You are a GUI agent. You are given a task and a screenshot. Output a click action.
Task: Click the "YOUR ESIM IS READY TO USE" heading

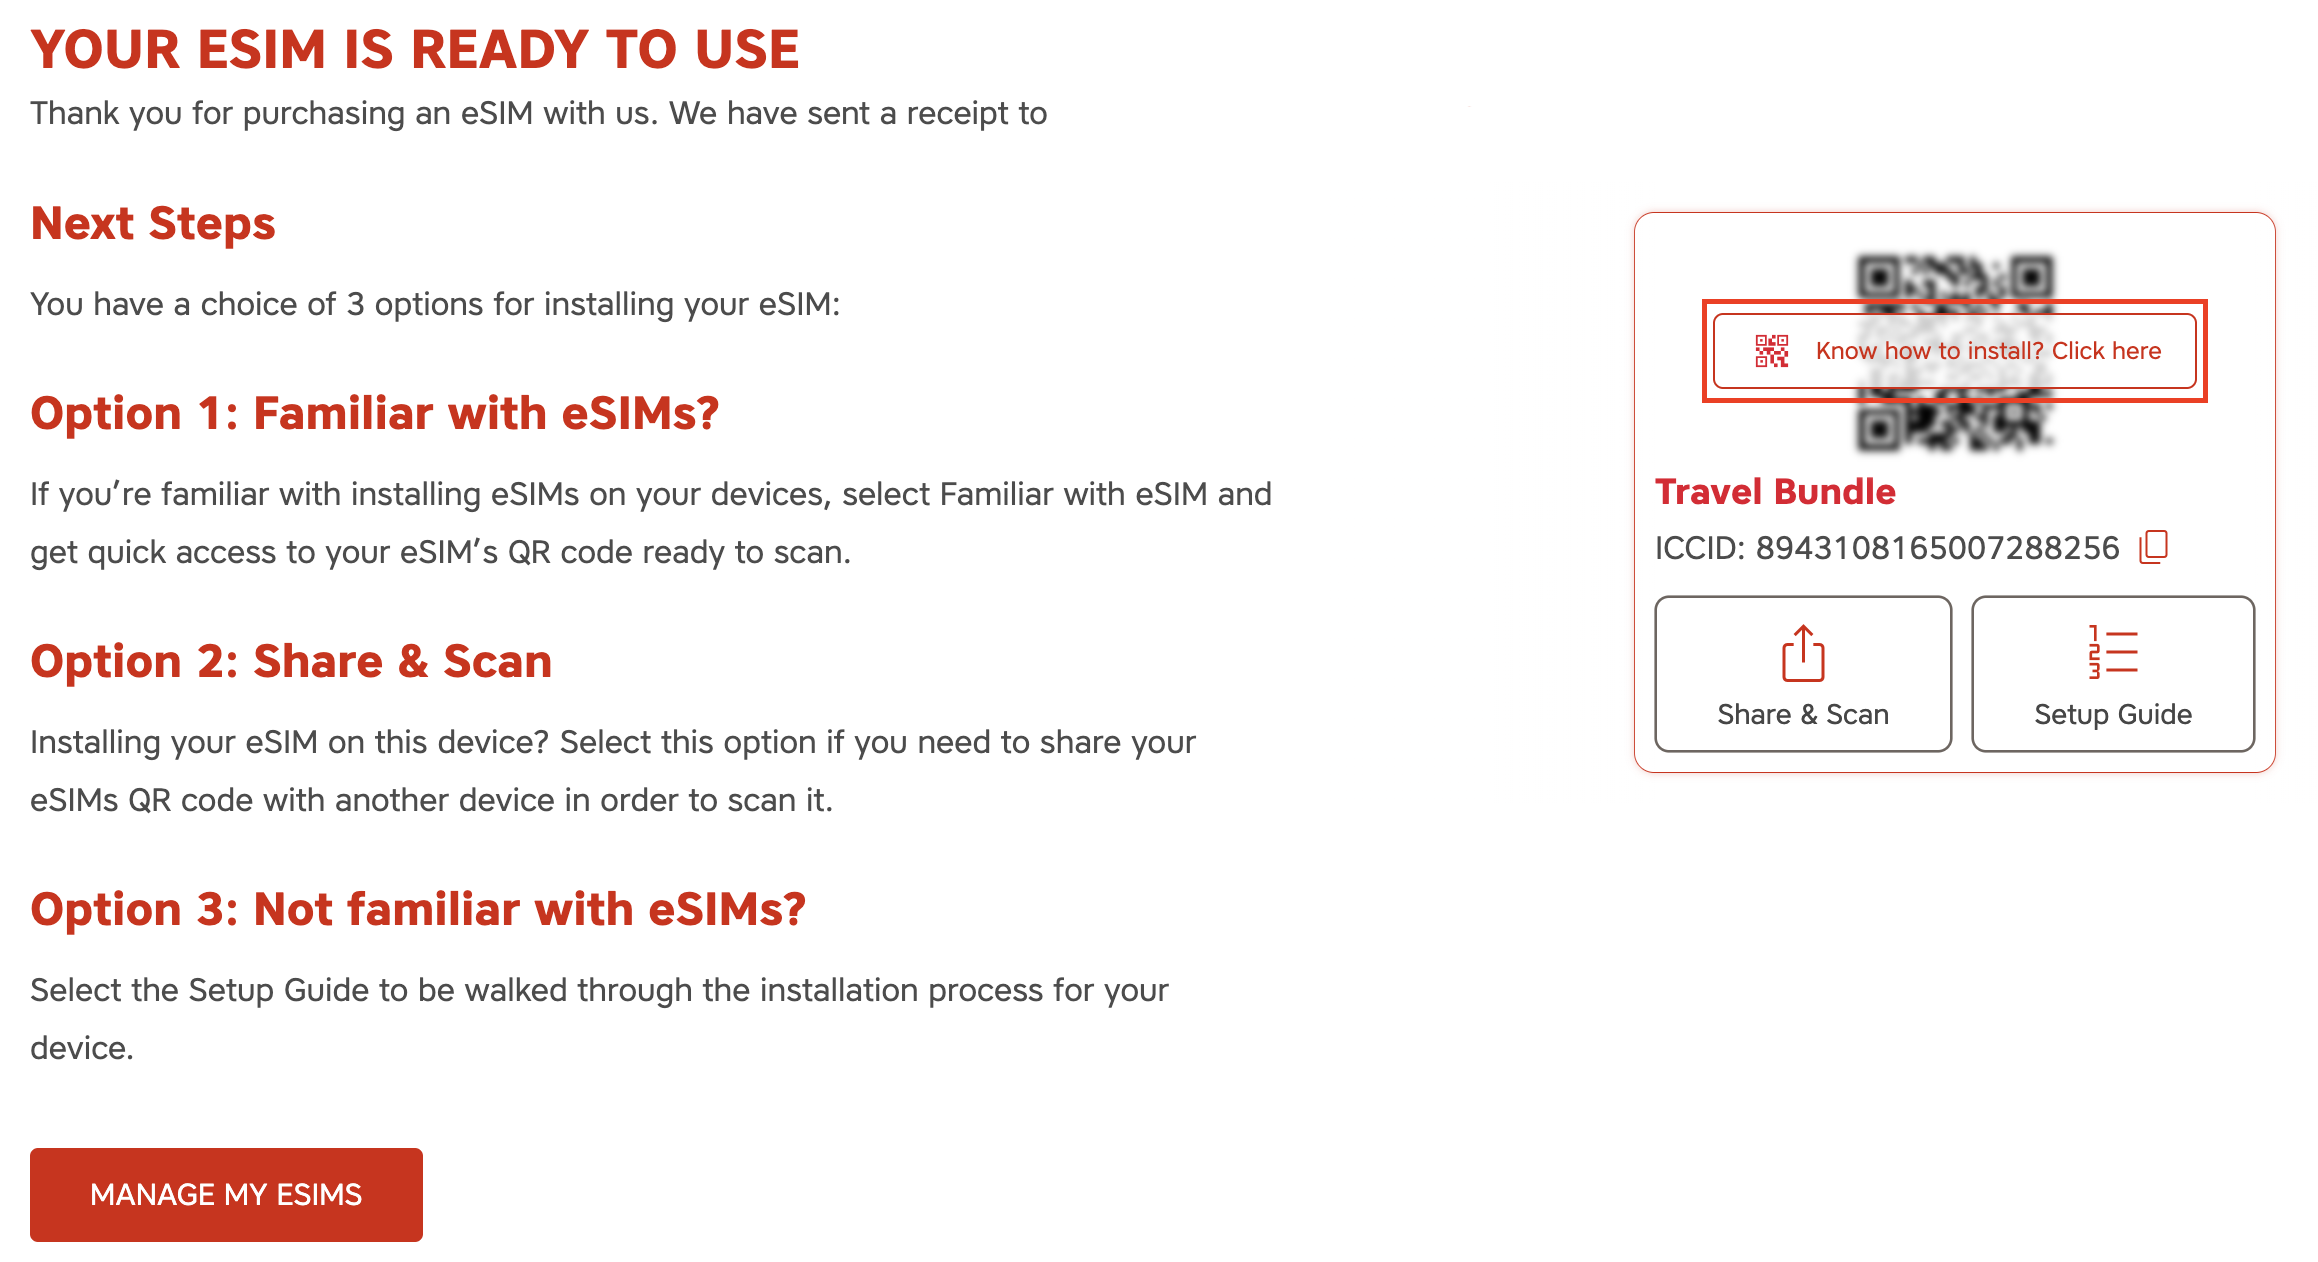coord(415,50)
